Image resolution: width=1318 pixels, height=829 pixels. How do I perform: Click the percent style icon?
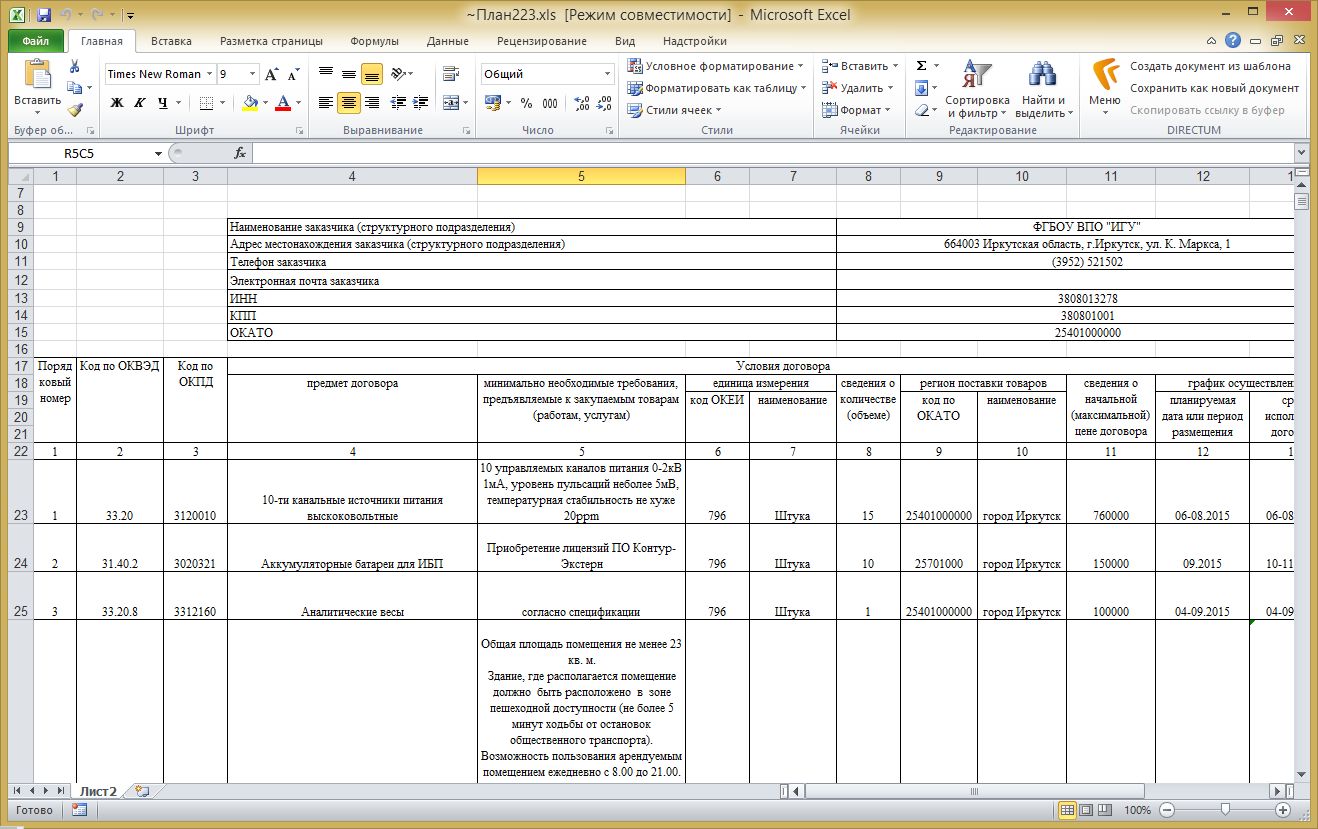[x=527, y=103]
